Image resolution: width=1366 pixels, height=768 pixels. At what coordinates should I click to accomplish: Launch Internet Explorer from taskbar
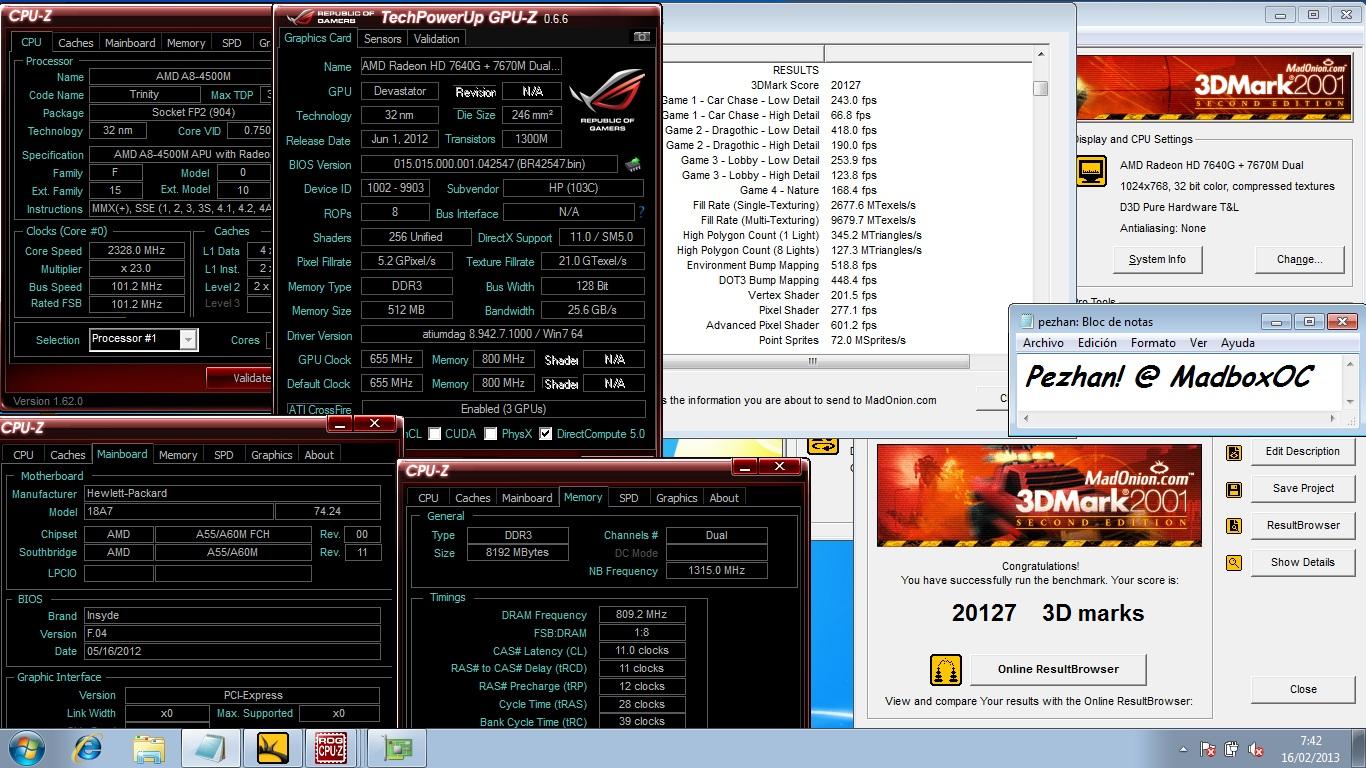tap(88, 748)
